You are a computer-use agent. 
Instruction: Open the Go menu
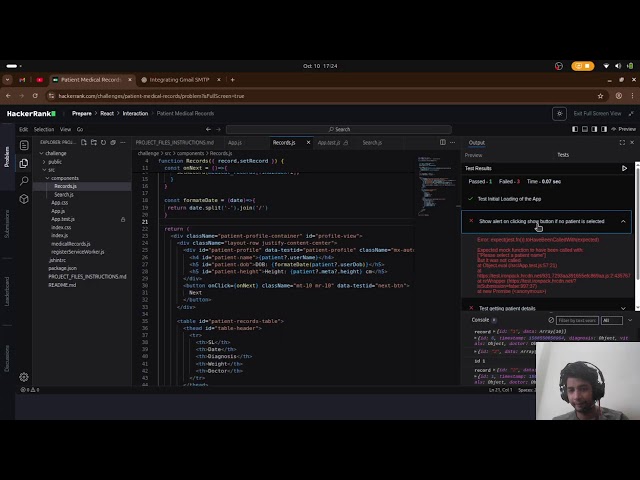click(80, 129)
